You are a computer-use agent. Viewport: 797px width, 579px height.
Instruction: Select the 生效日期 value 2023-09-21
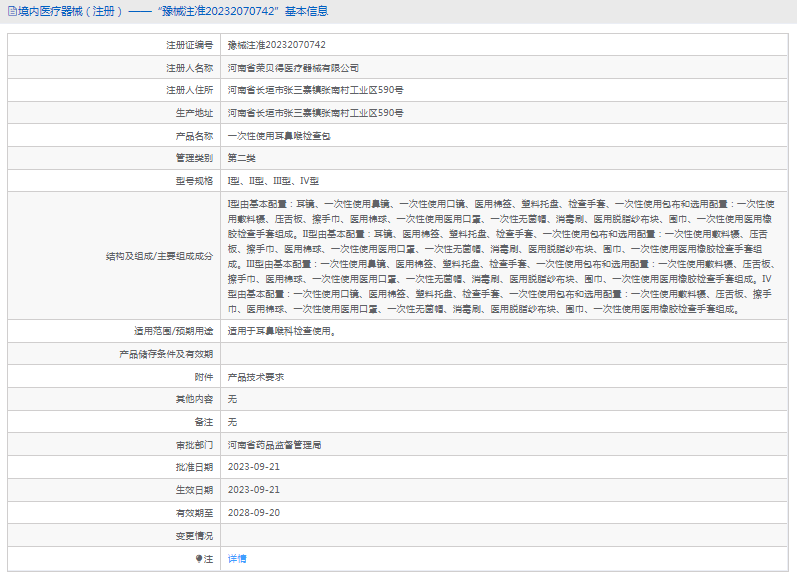tap(254, 490)
